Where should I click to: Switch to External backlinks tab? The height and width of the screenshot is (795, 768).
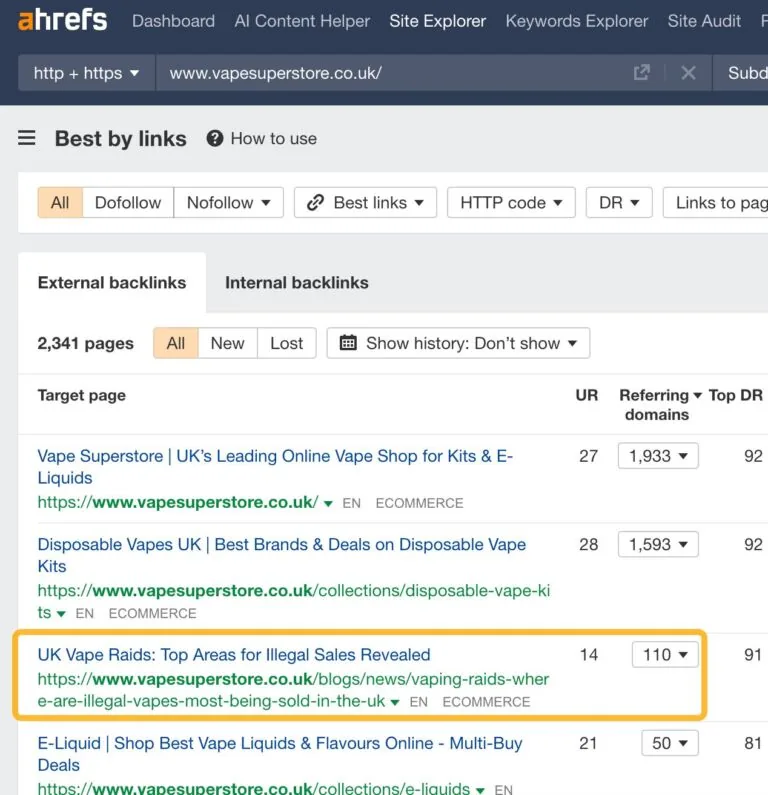(112, 282)
